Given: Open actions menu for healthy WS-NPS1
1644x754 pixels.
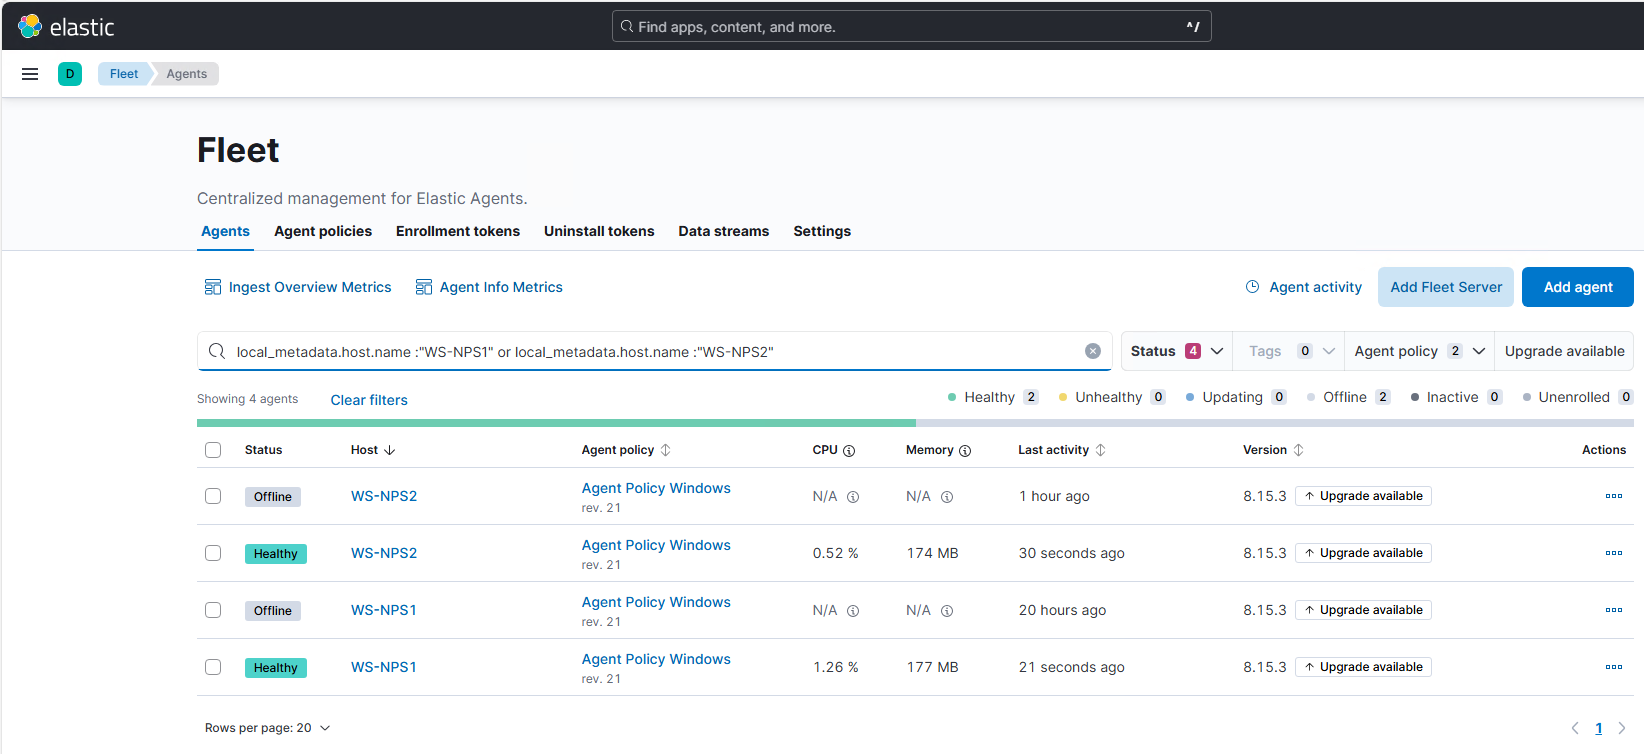Looking at the screenshot, I should (1614, 667).
